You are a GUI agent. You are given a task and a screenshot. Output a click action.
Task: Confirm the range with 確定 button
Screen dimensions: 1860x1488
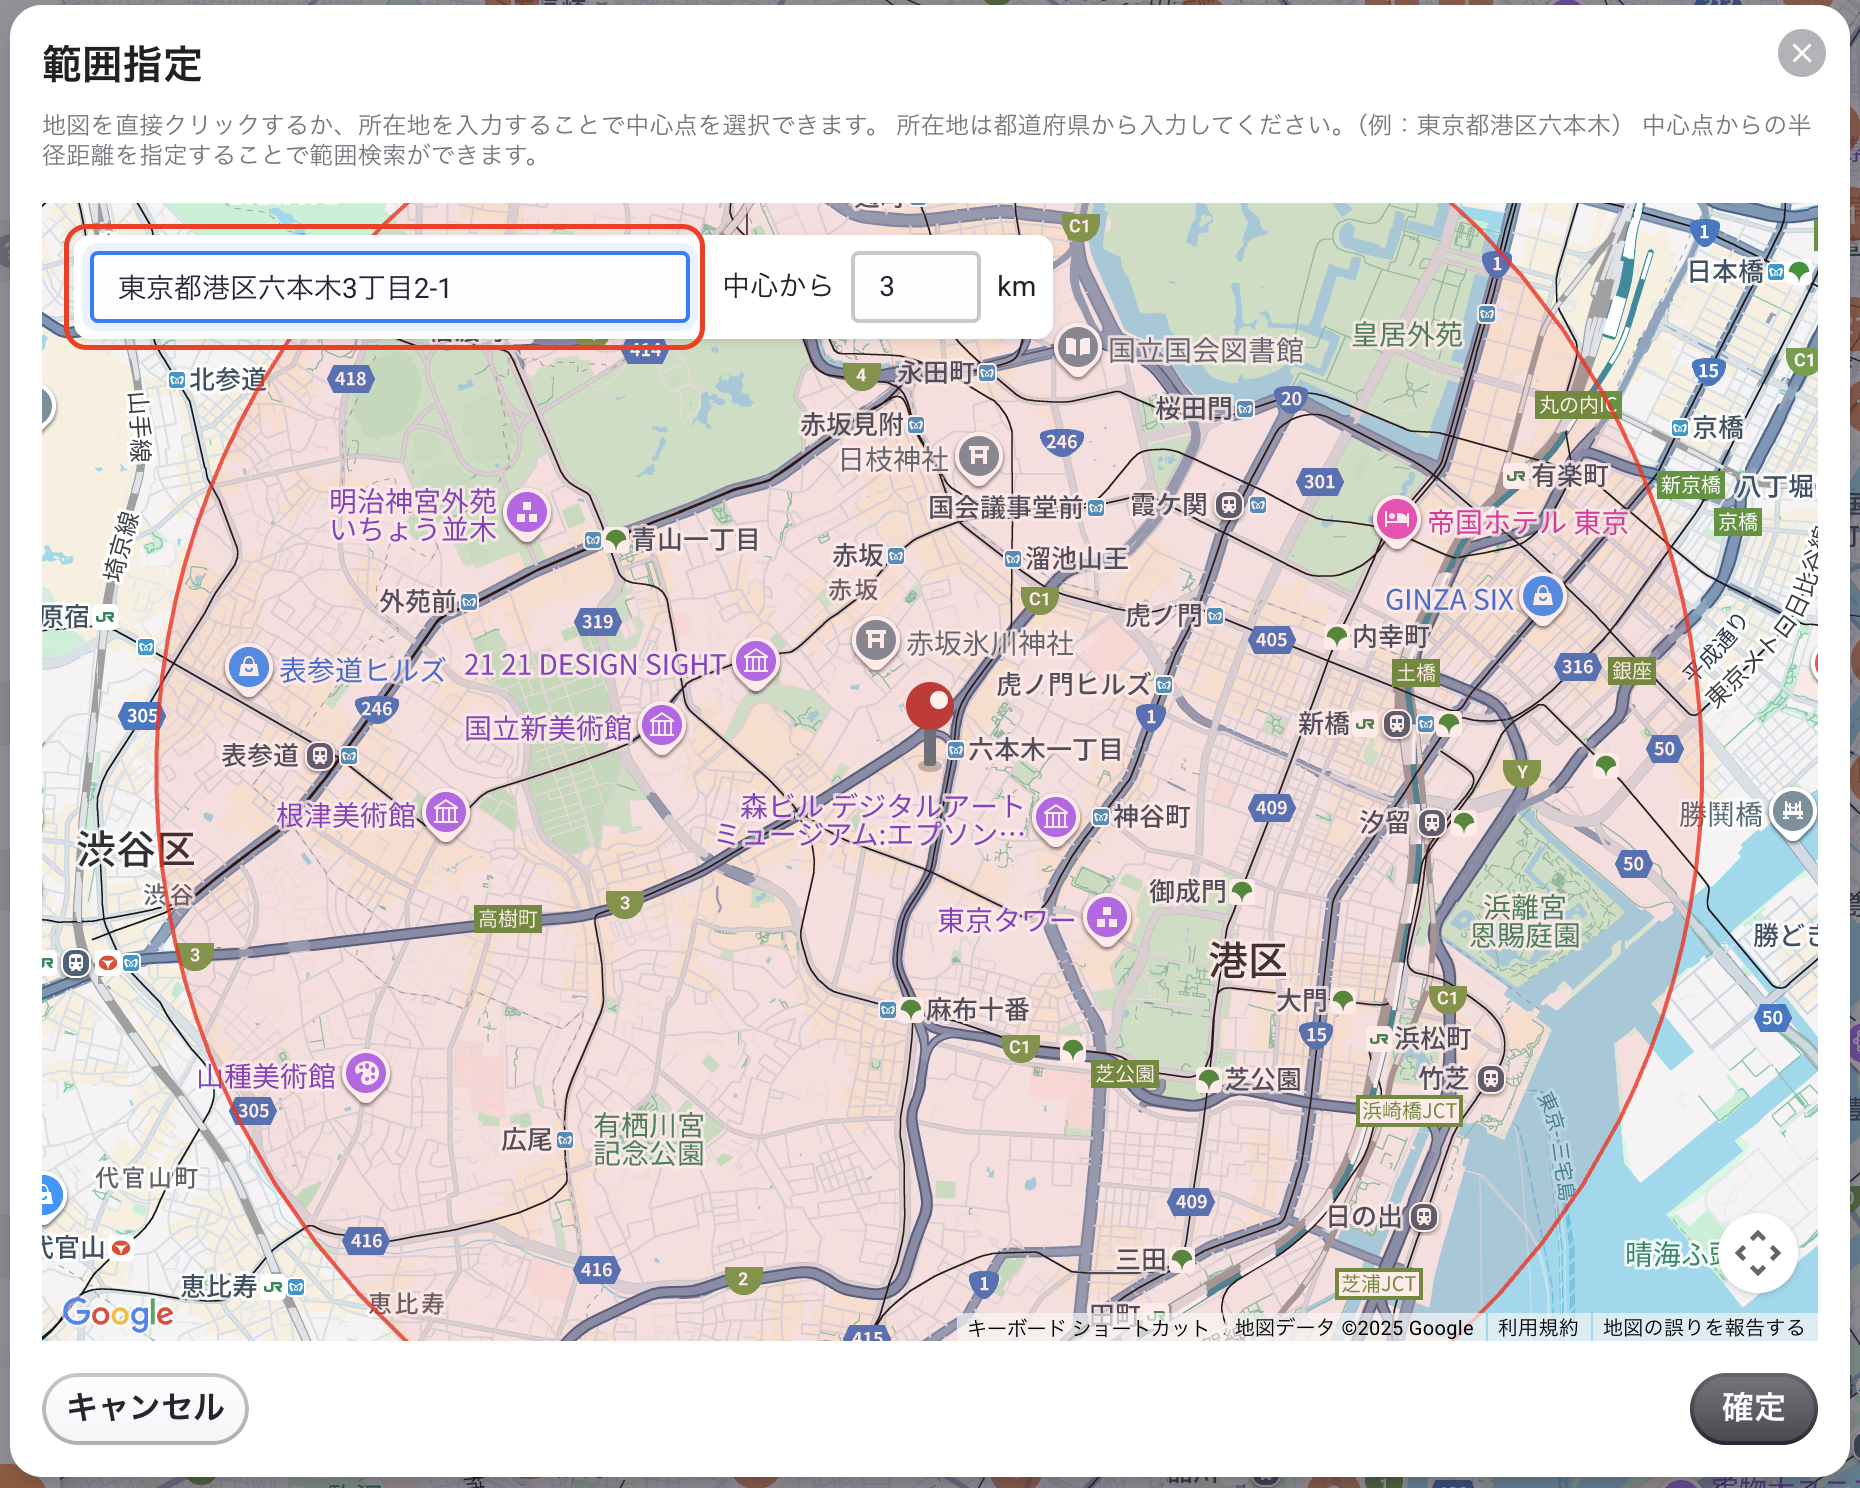tap(1753, 1408)
